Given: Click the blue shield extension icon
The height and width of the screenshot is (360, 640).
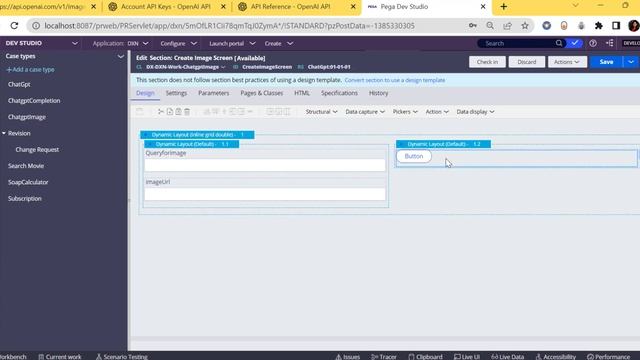Looking at the screenshot, I should click(547, 26).
